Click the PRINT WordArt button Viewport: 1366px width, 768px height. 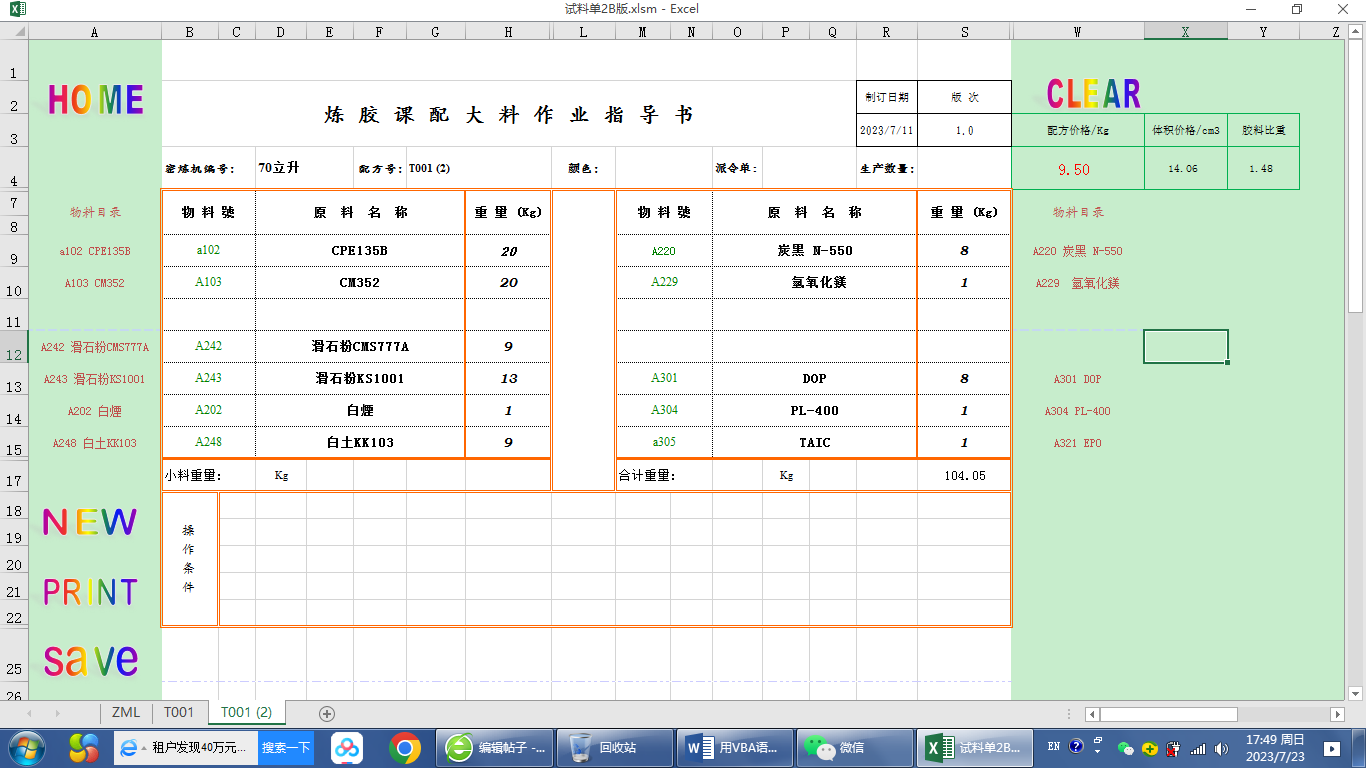[90, 592]
